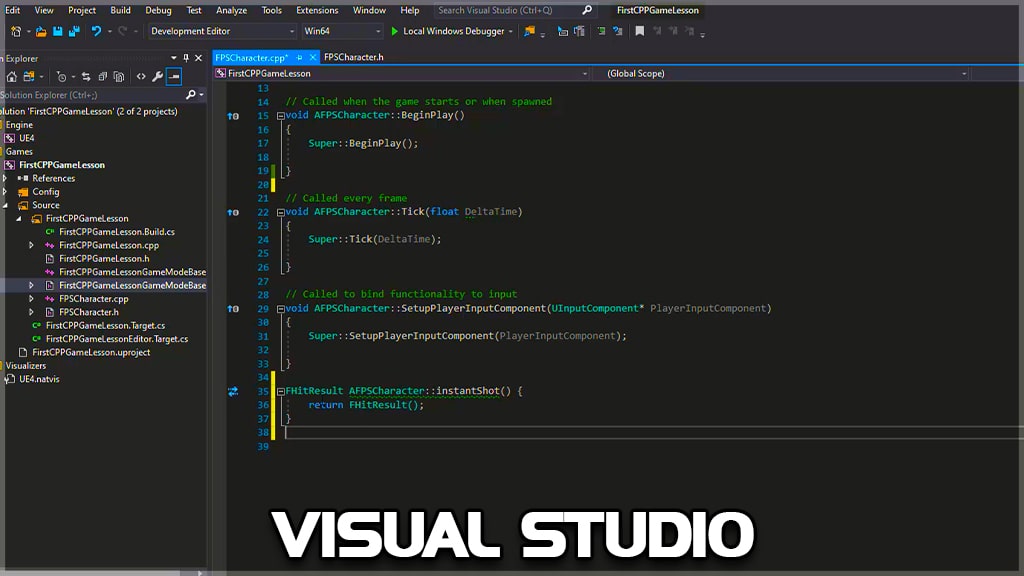Click the Collapse All icon in Solution Explorer

click(103, 76)
